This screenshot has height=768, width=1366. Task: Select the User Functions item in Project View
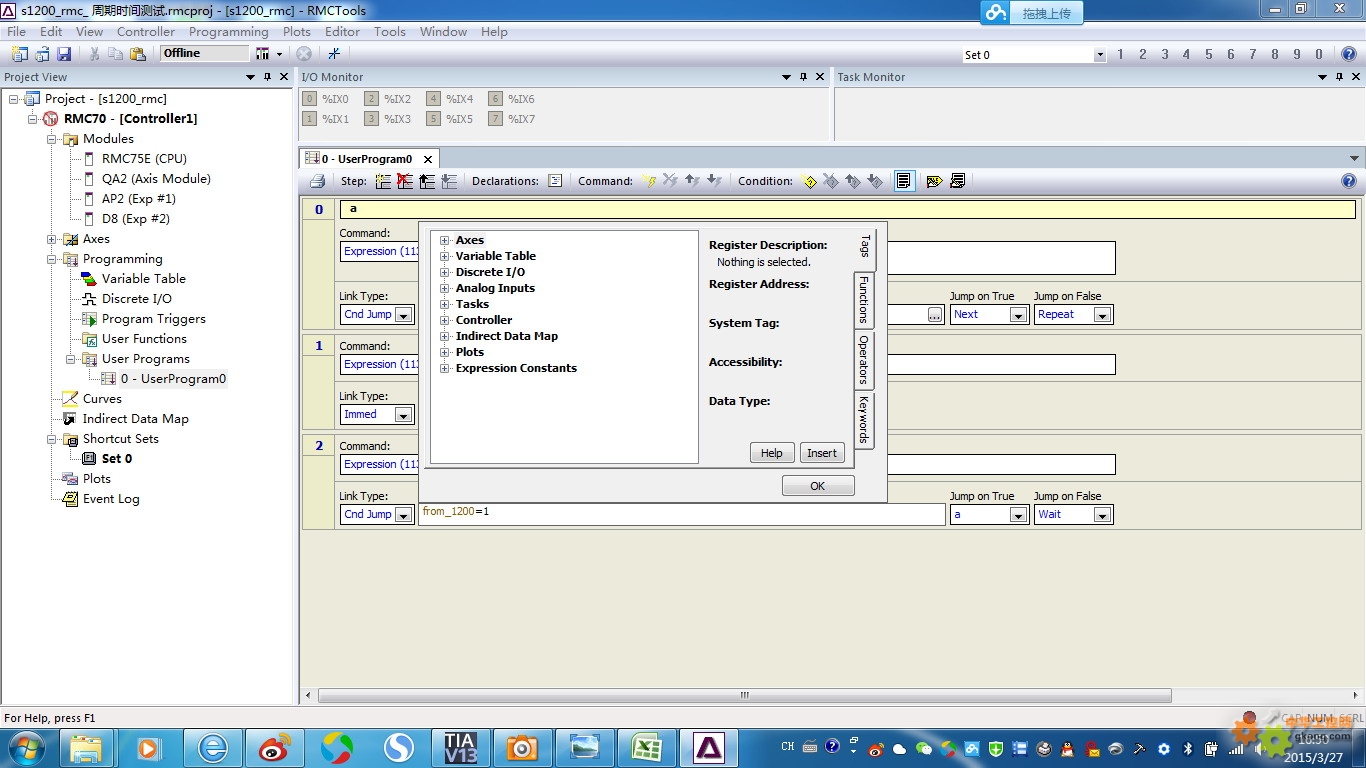pyautogui.click(x=144, y=339)
